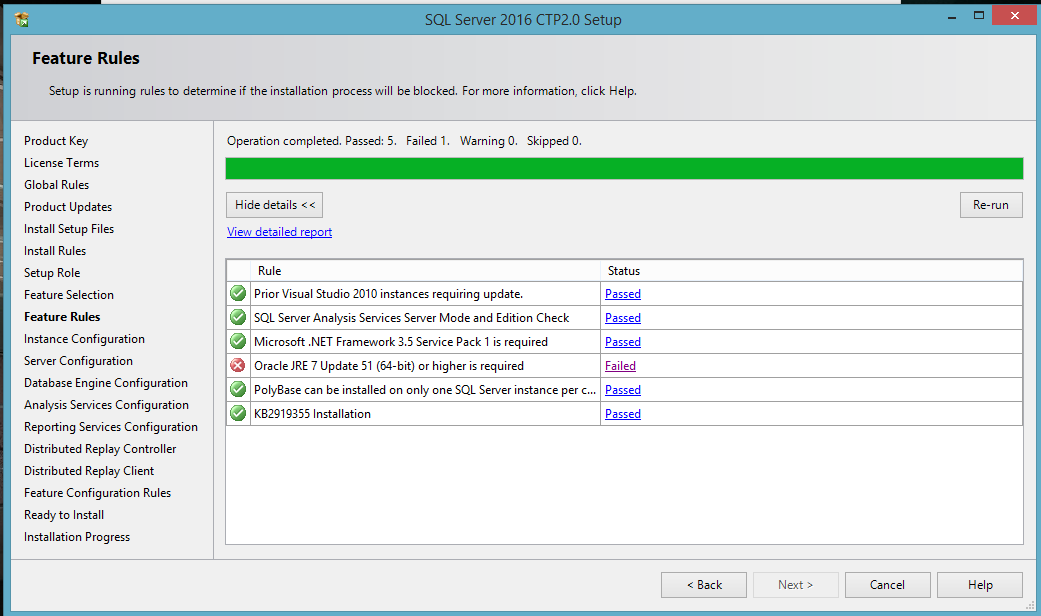Close the SQL Server 2016 Setup window
1041x616 pixels.
click(1014, 15)
